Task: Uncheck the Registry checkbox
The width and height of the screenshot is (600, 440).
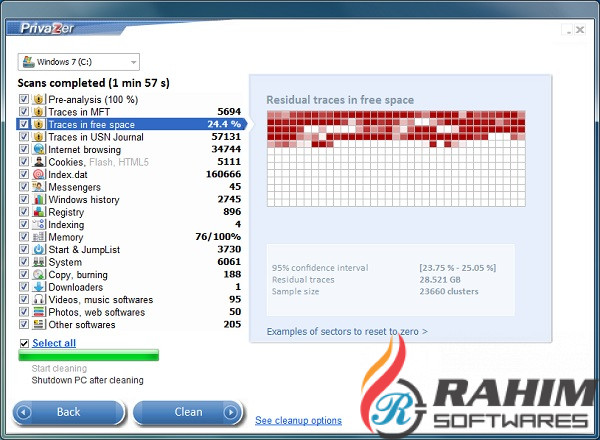Action: 24,212
